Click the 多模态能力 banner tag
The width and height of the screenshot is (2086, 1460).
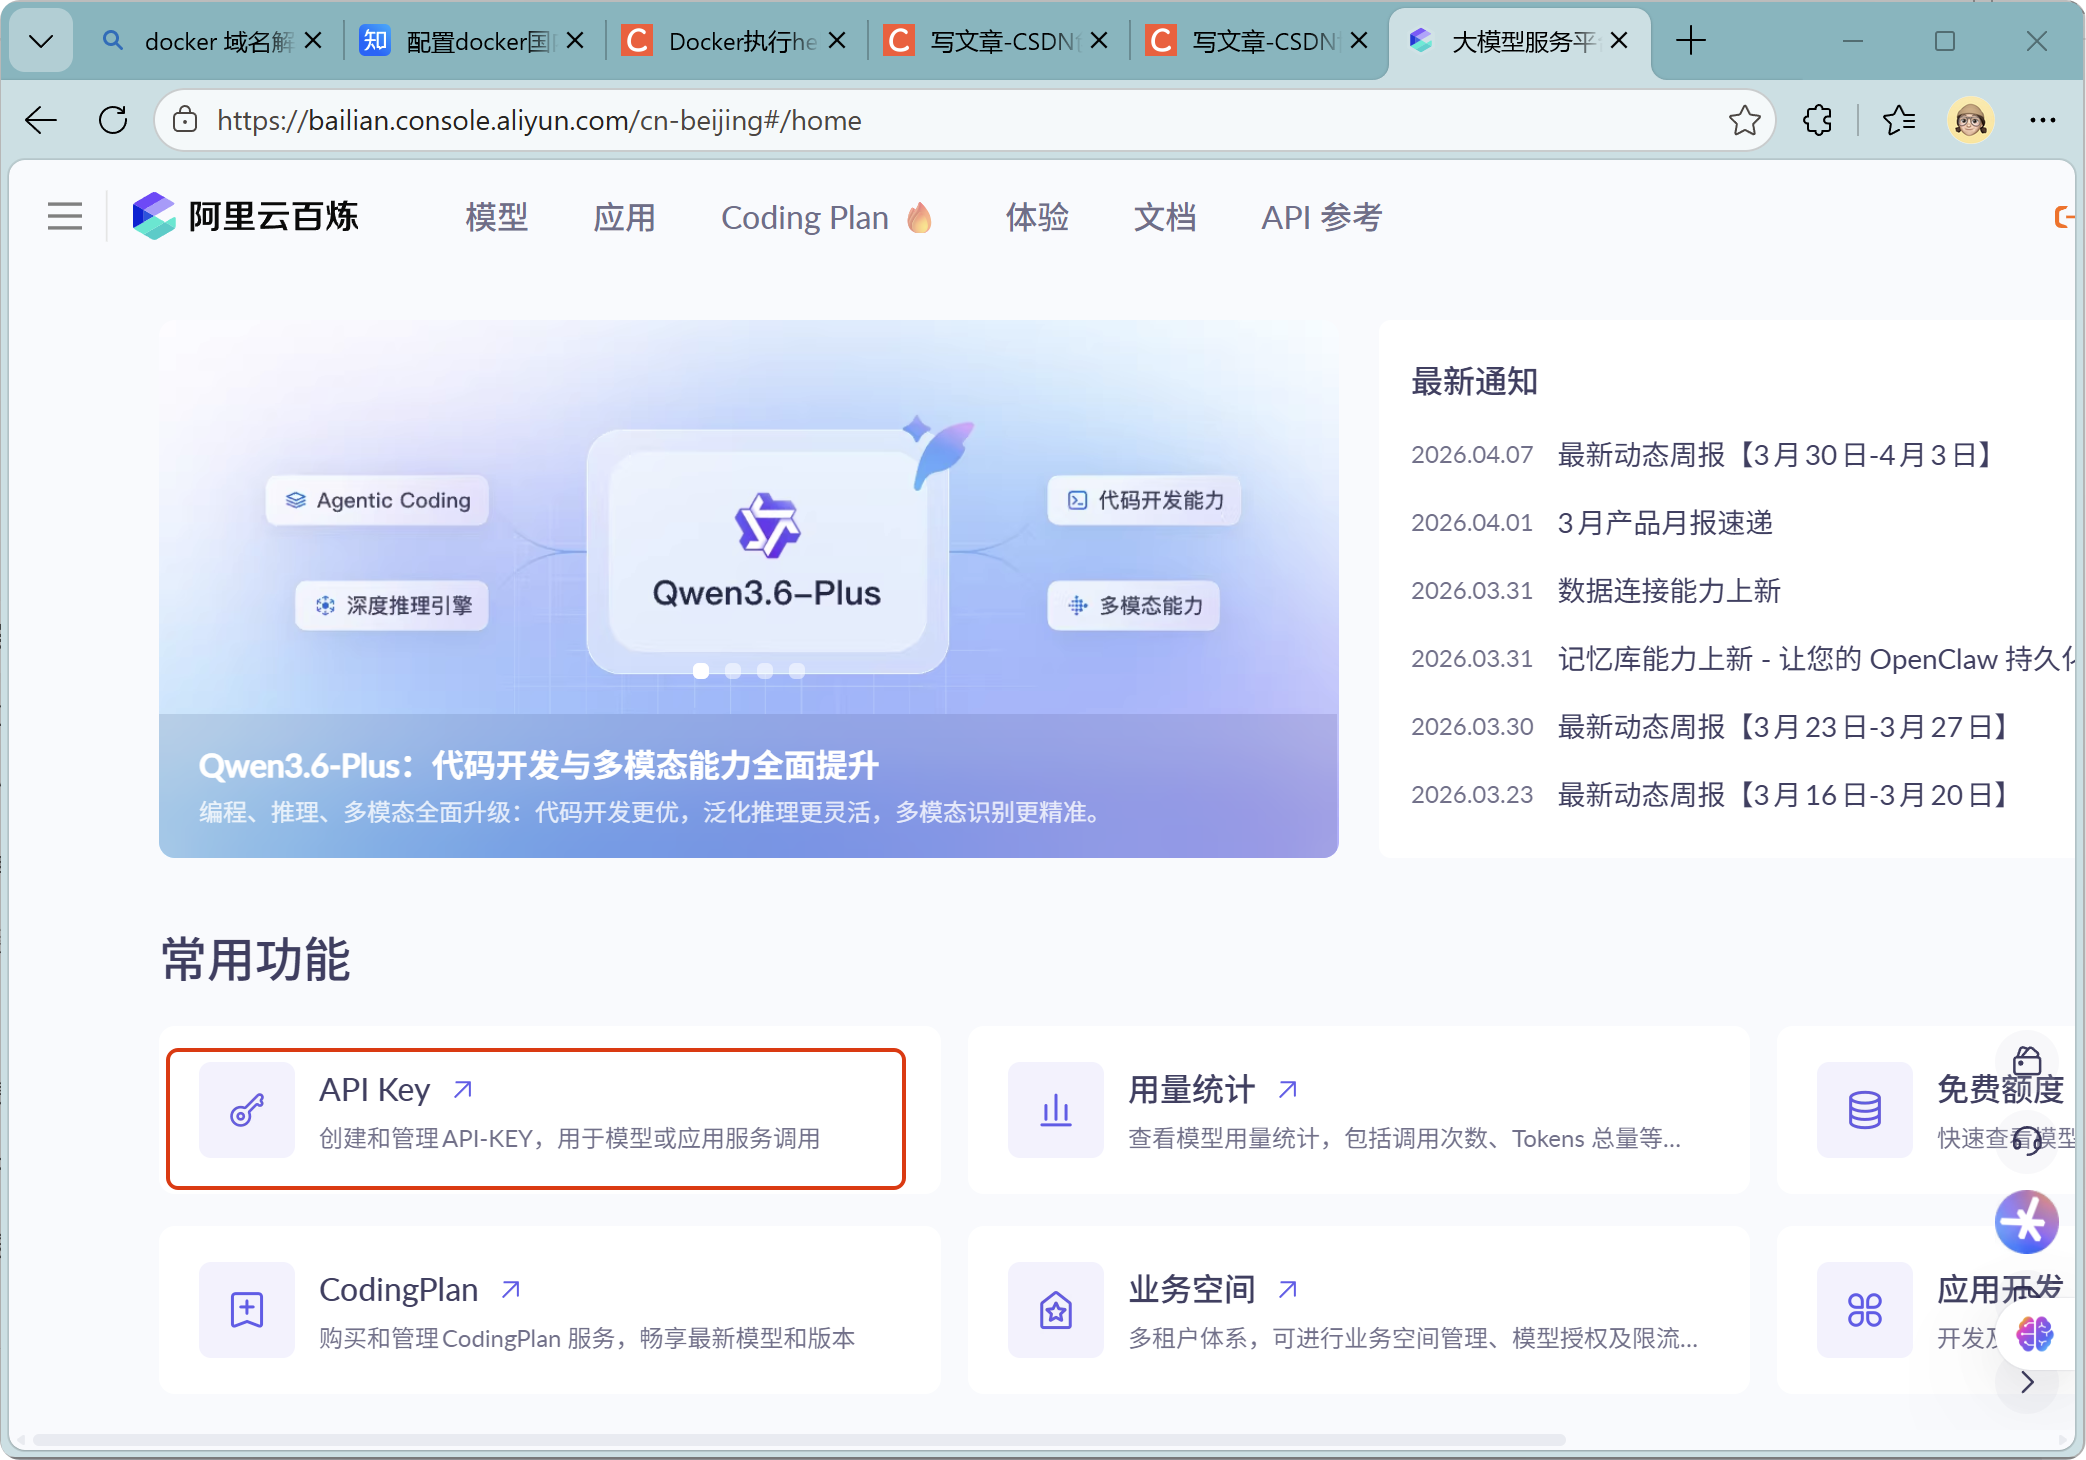(x=1134, y=605)
